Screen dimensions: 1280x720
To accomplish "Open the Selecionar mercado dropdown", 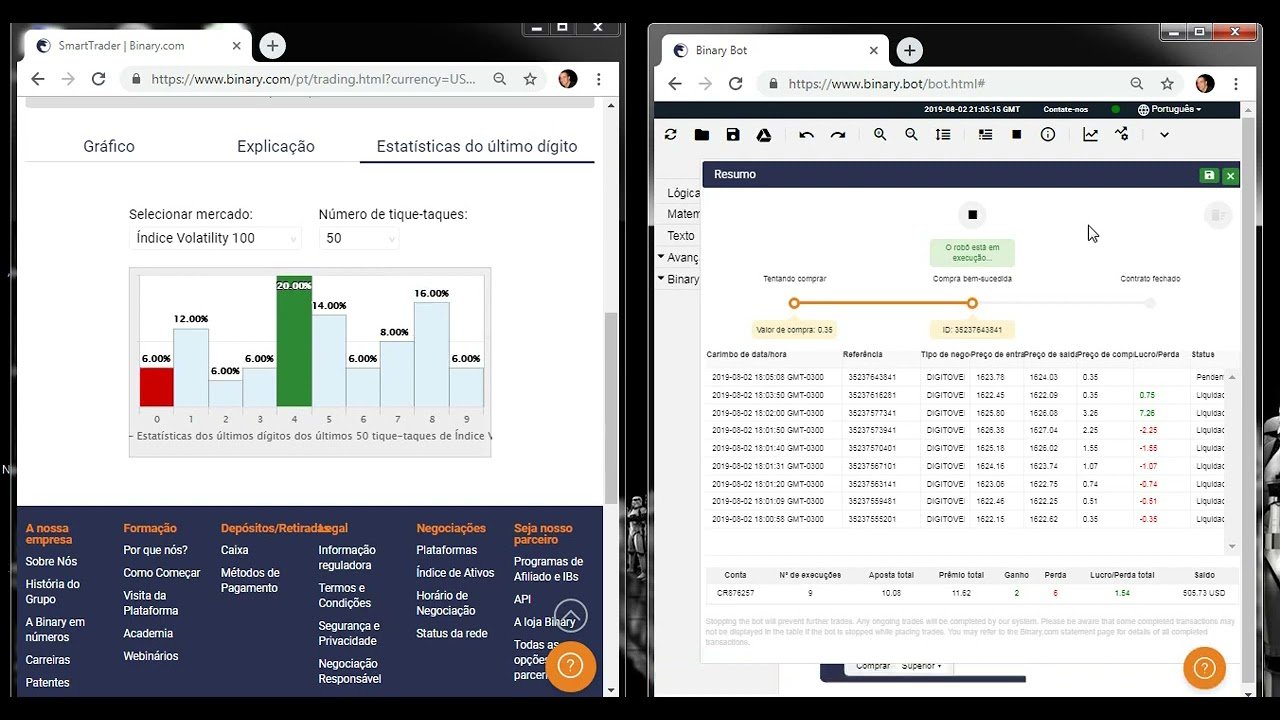I will [215, 238].
